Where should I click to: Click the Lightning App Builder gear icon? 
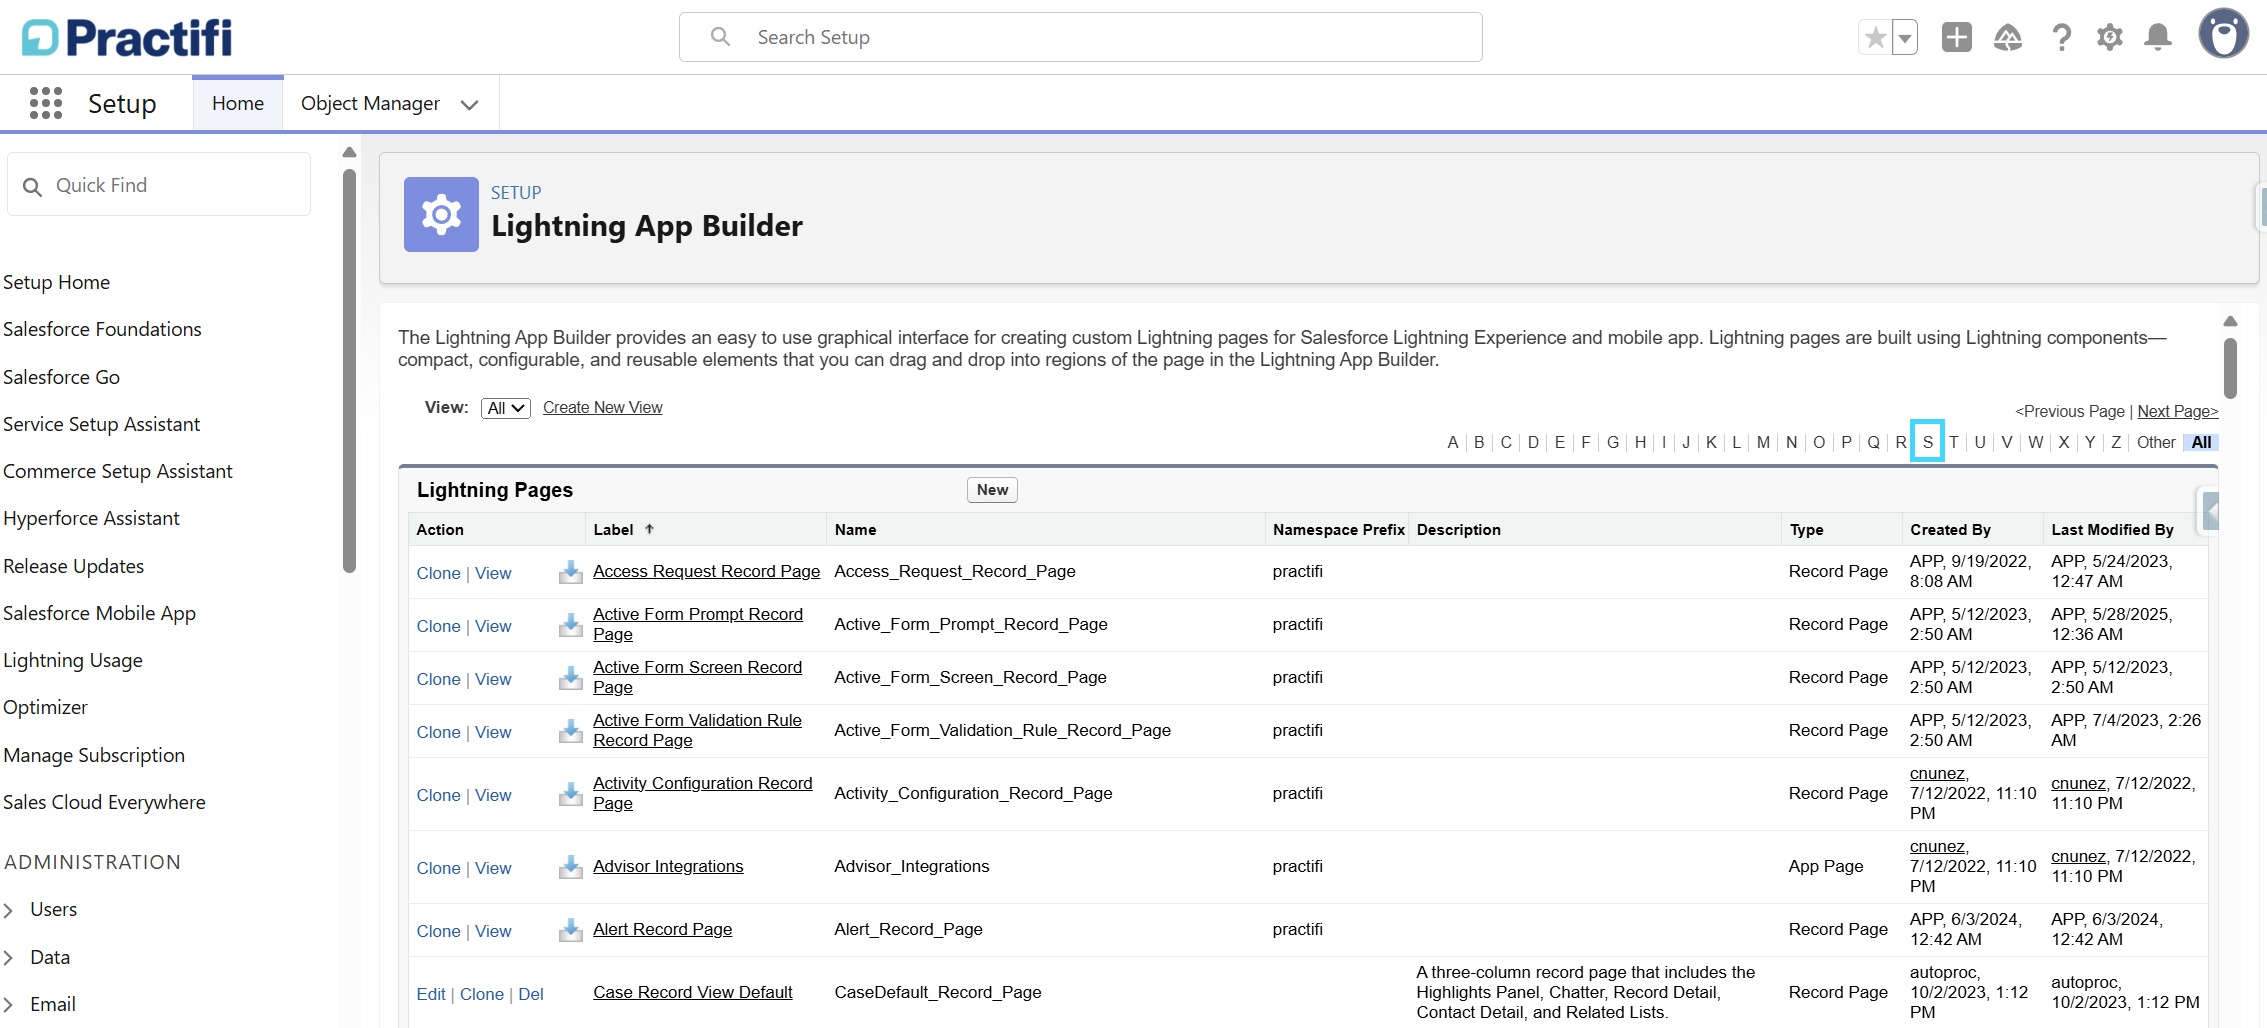point(441,214)
